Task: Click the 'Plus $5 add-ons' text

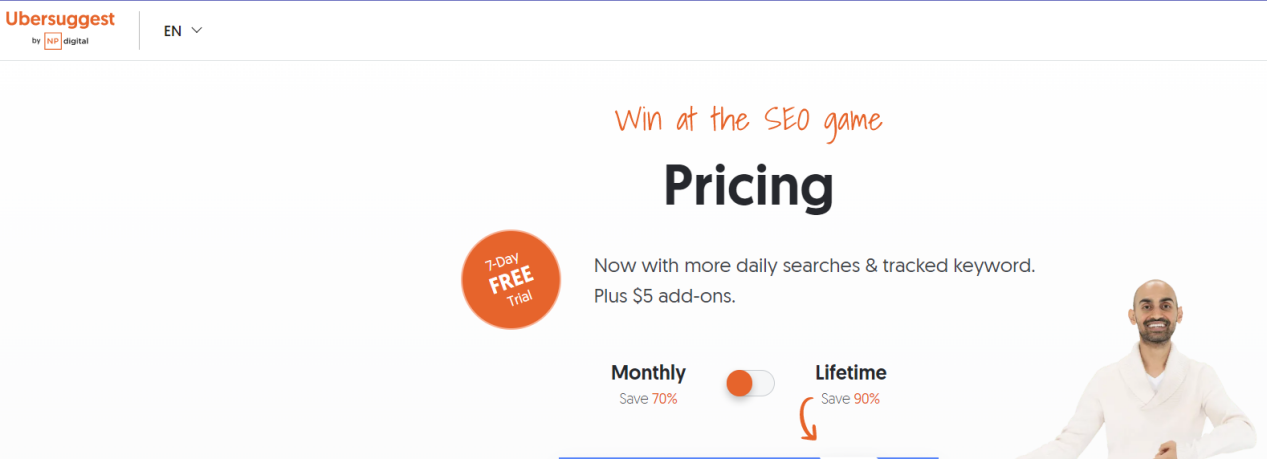Action: point(664,297)
